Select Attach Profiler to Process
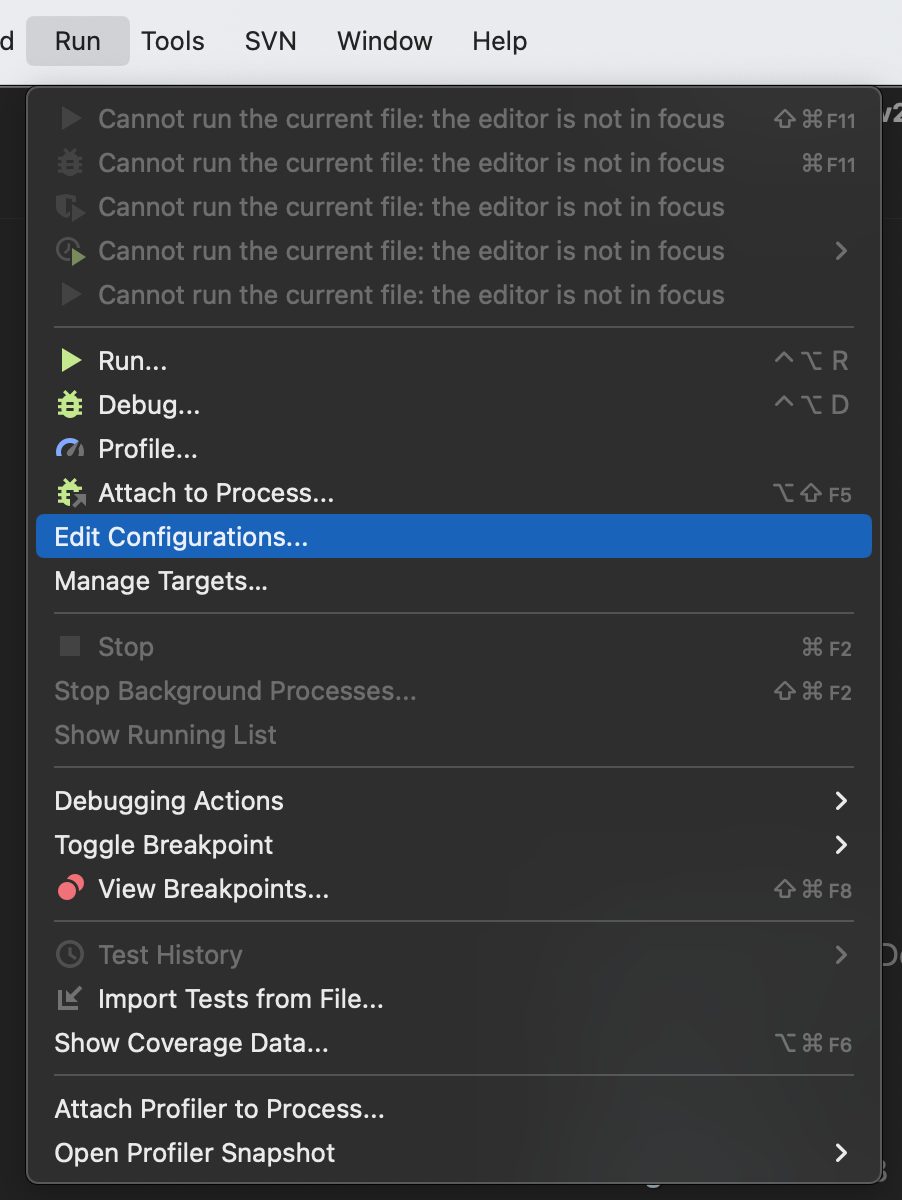902x1200 pixels. 219,1109
